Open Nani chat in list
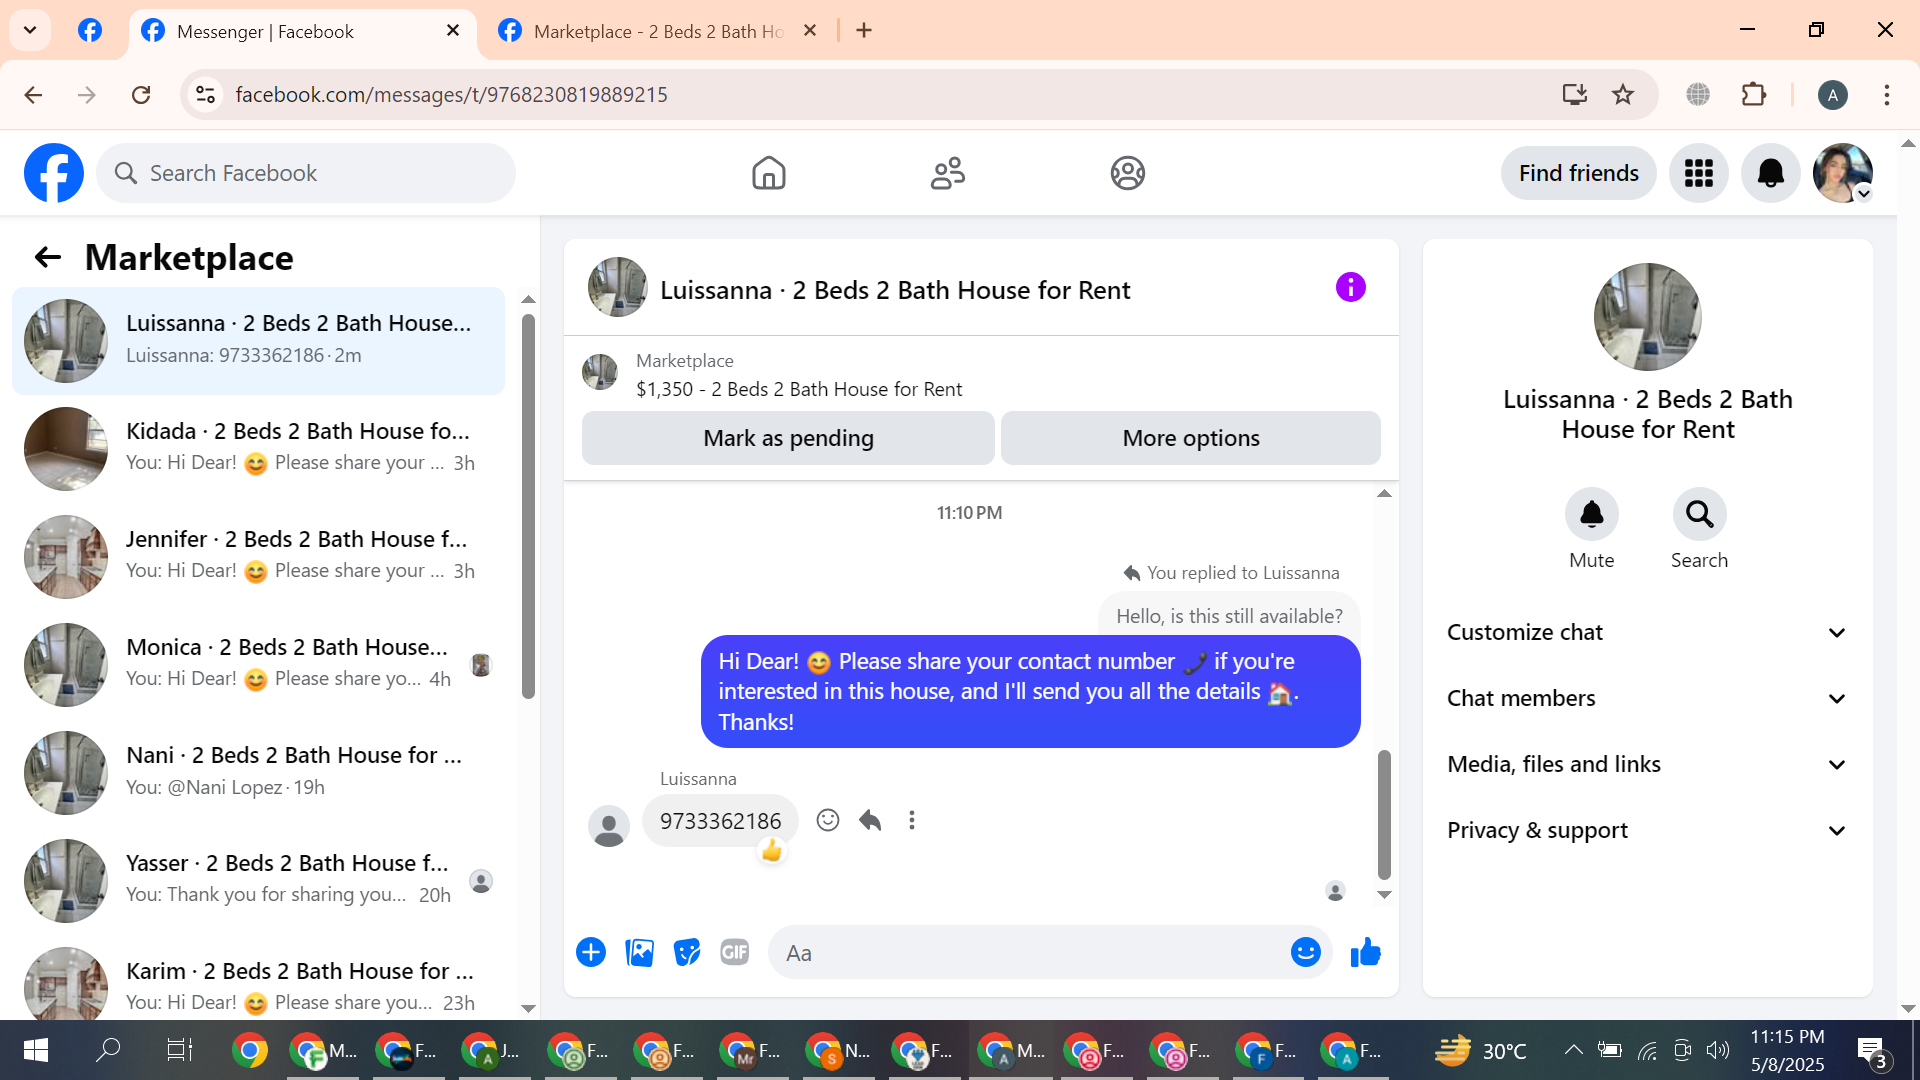 (x=258, y=772)
